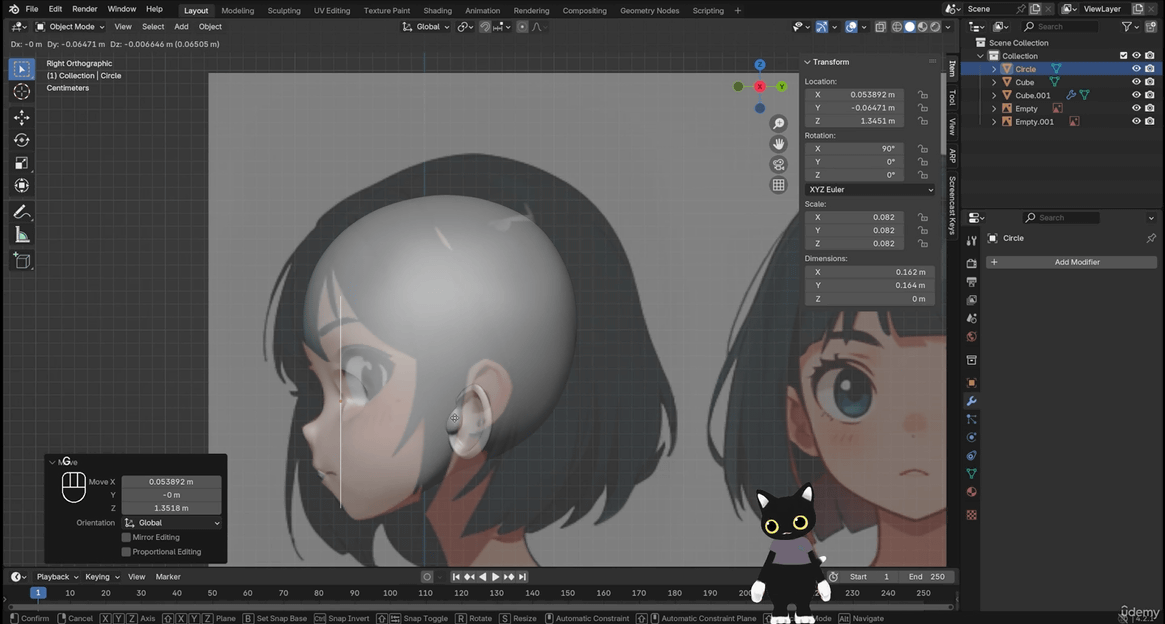This screenshot has height=624, width=1165.
Task: Click the Add Modifier button
Action: [x=1072, y=262]
